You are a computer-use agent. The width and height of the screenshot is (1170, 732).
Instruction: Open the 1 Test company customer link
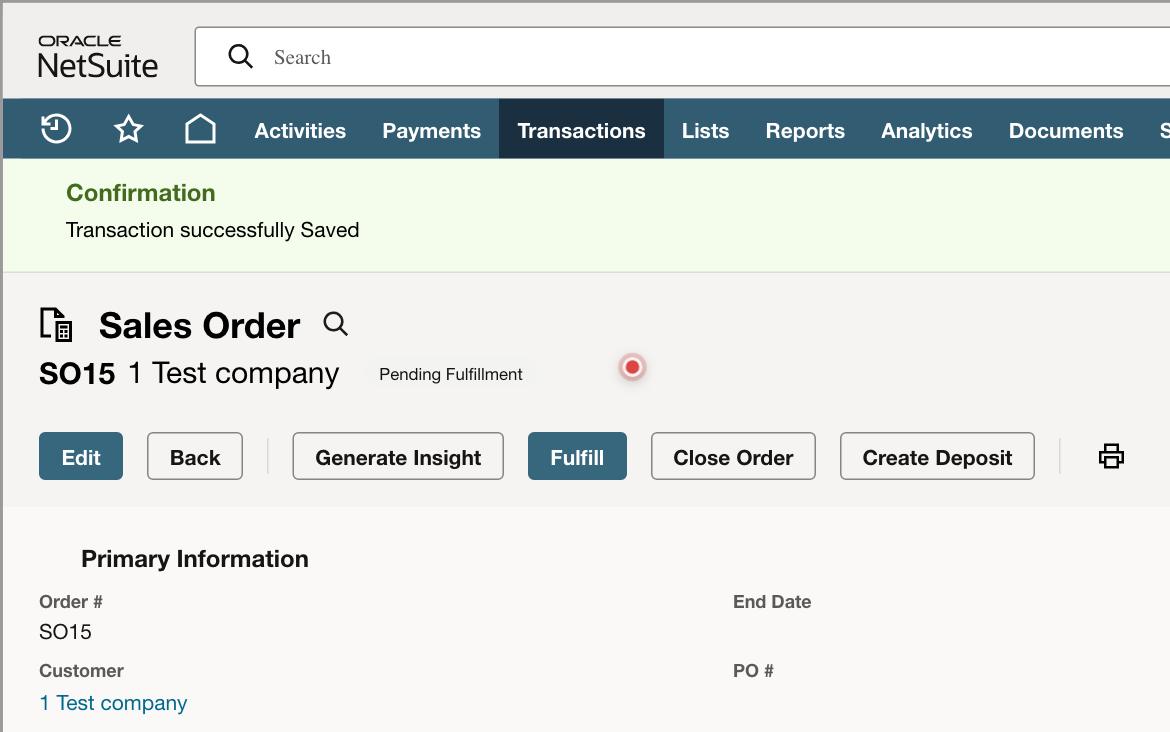(x=113, y=703)
